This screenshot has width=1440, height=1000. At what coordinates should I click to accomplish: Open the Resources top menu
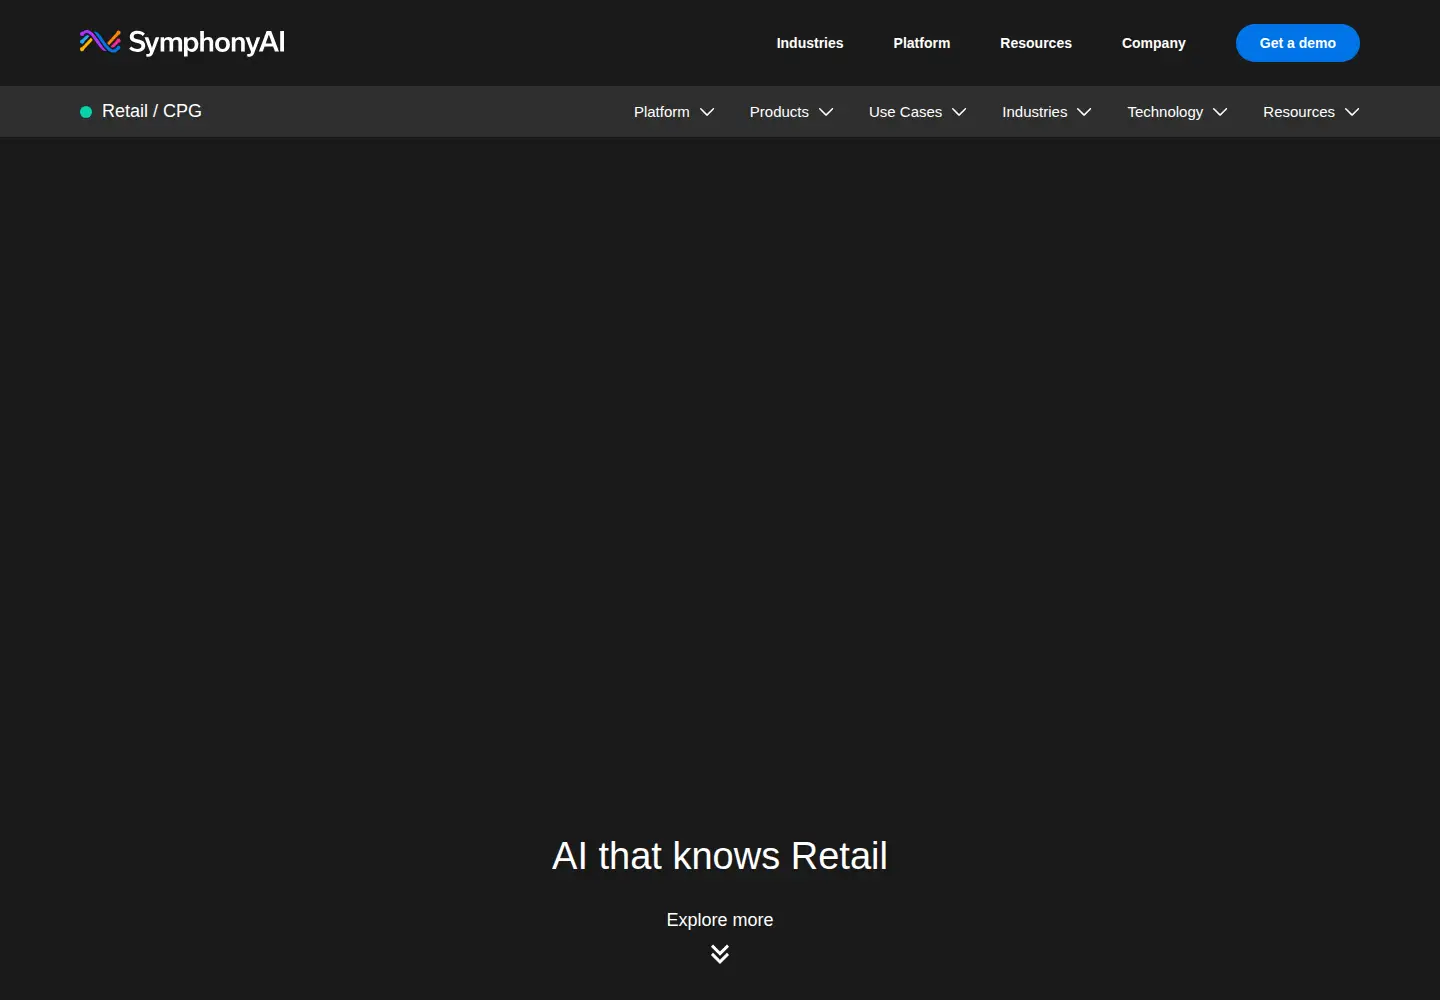[1036, 43]
